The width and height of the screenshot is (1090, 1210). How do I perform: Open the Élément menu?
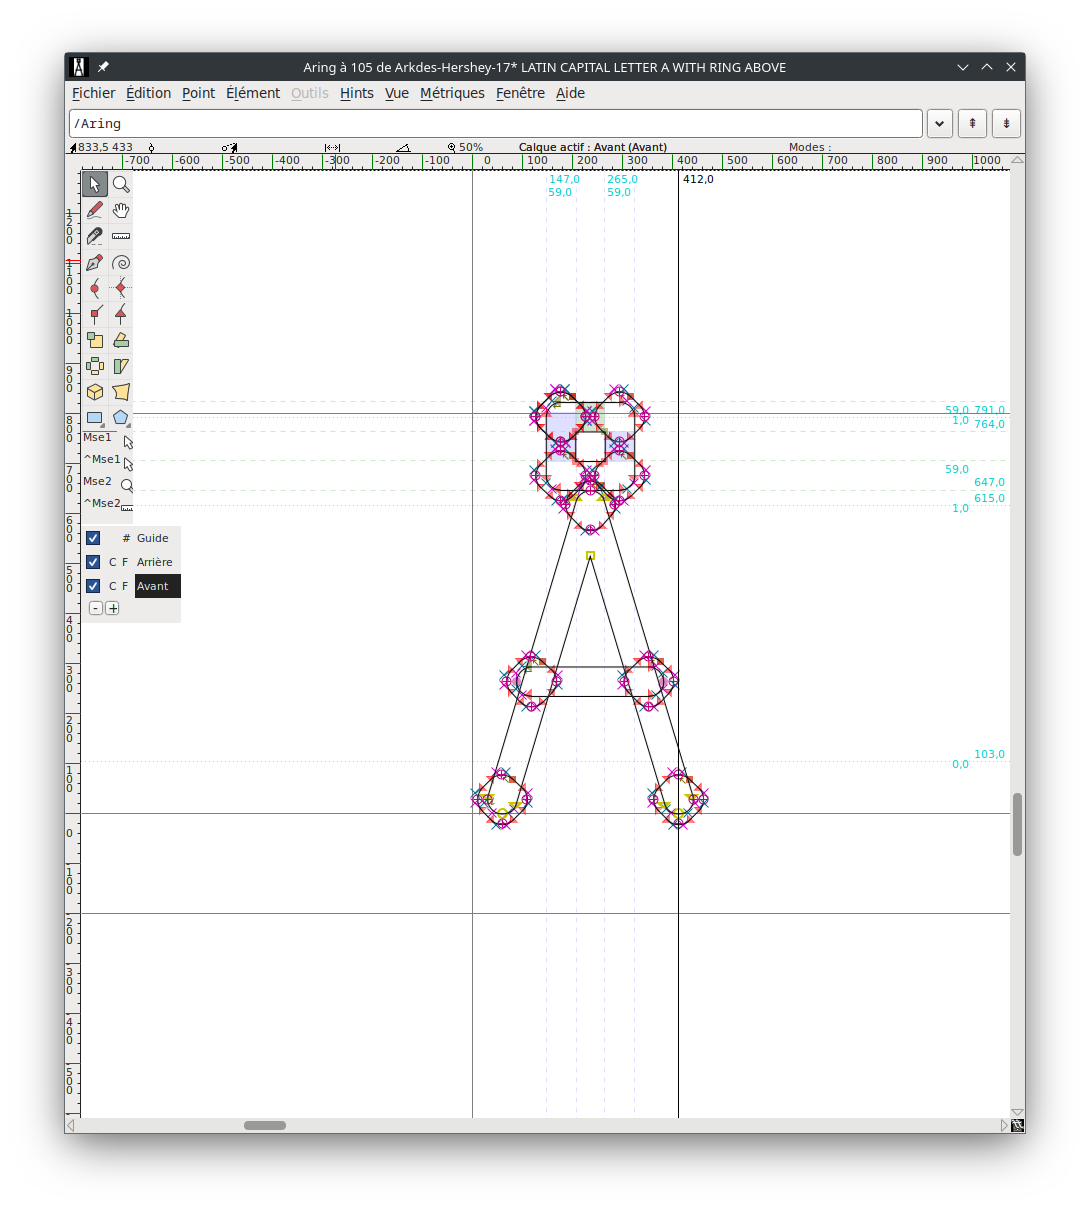pos(252,93)
